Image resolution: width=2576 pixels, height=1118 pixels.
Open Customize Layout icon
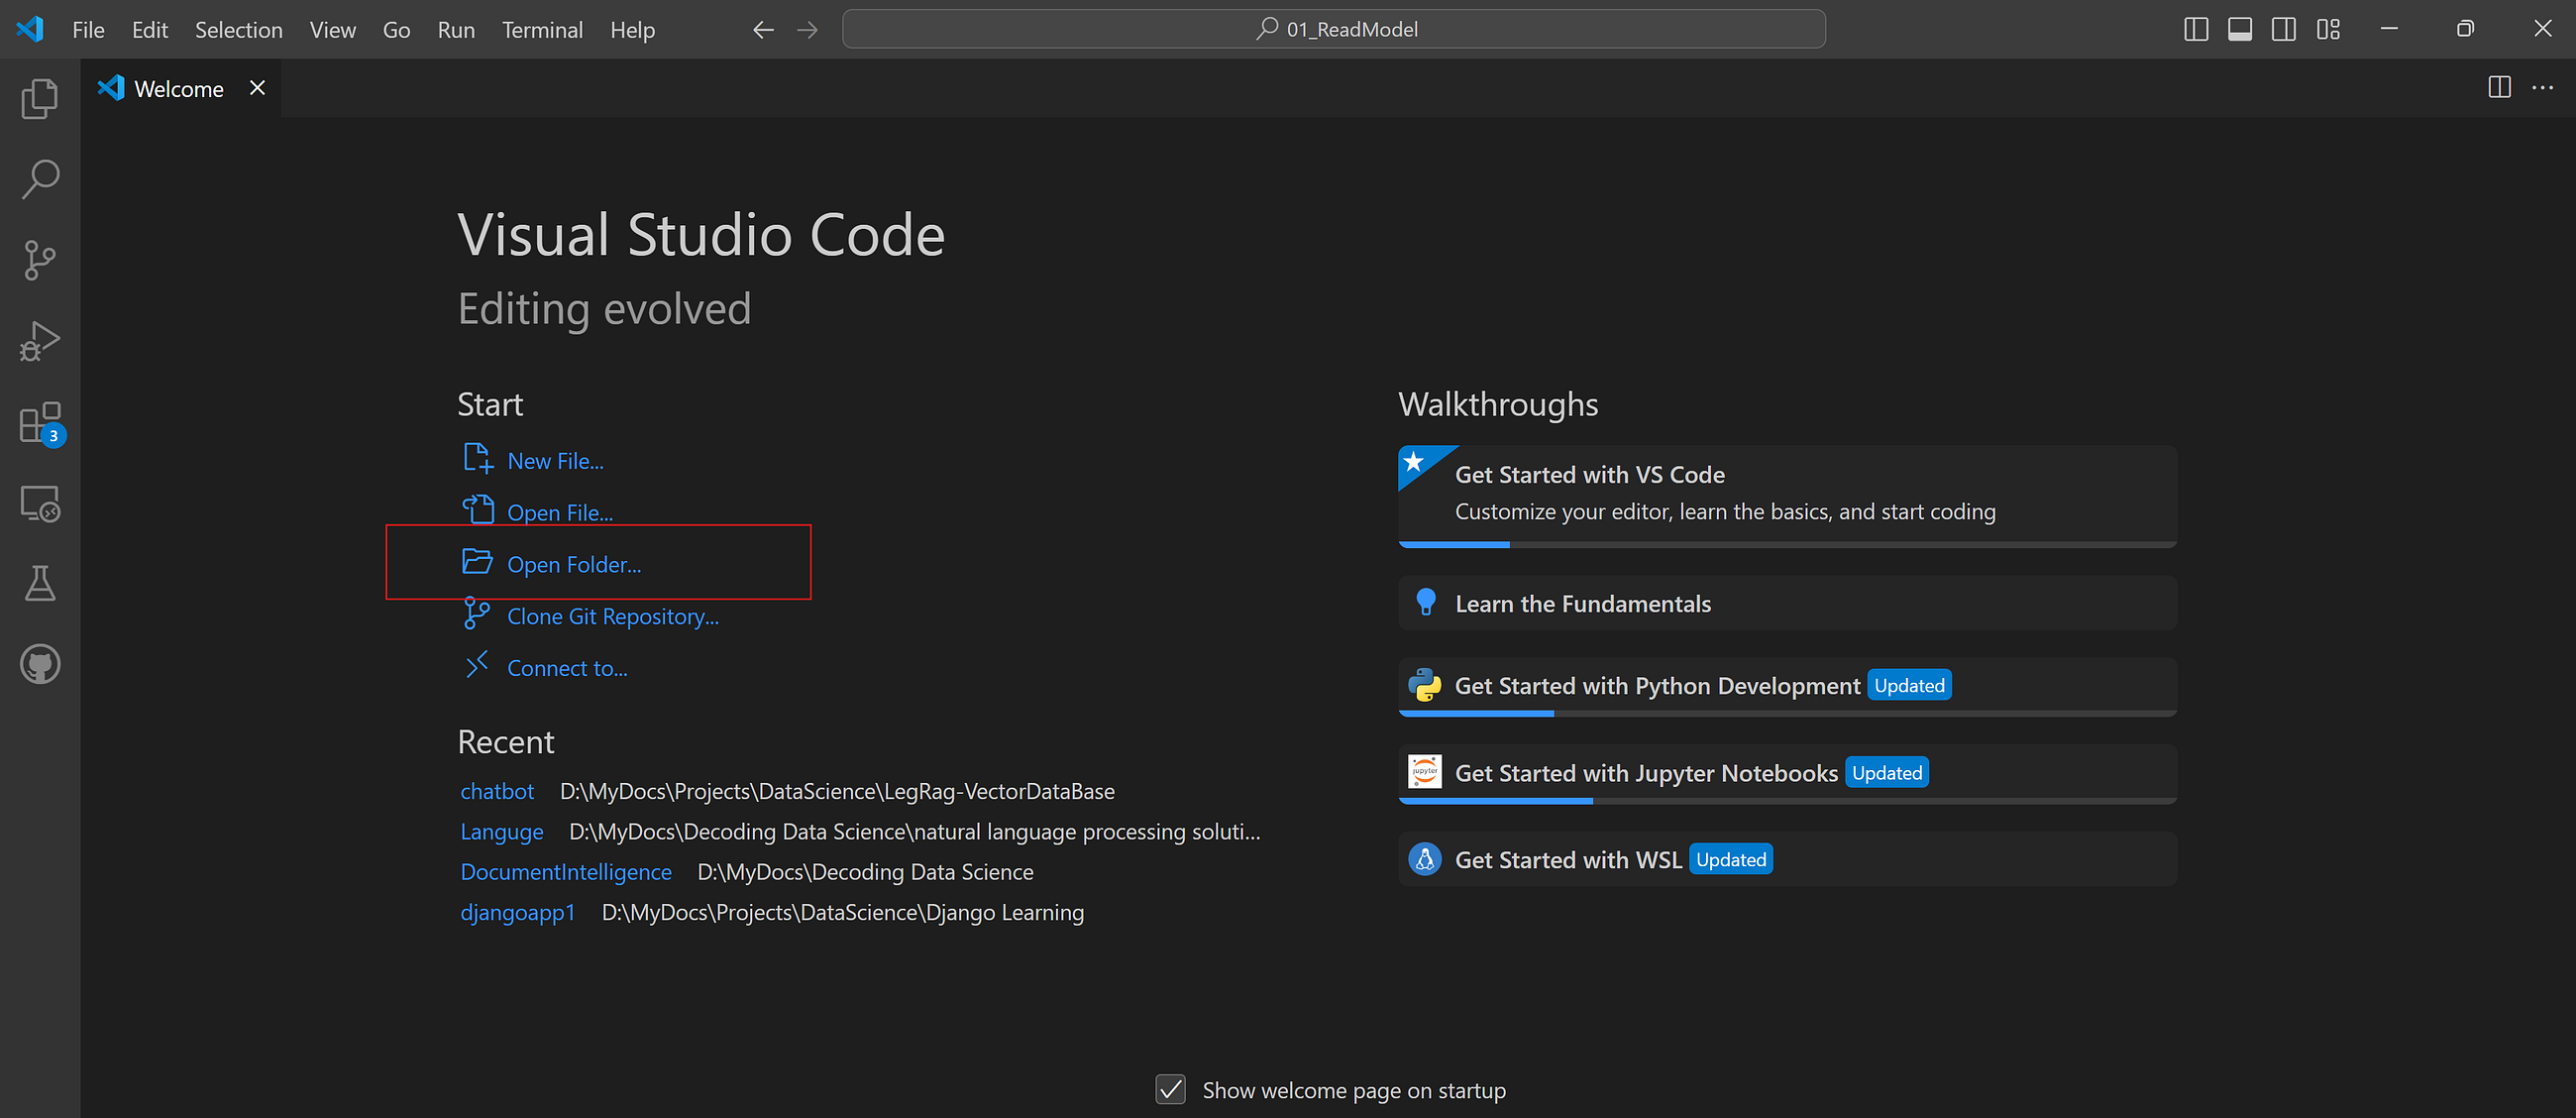click(2328, 29)
